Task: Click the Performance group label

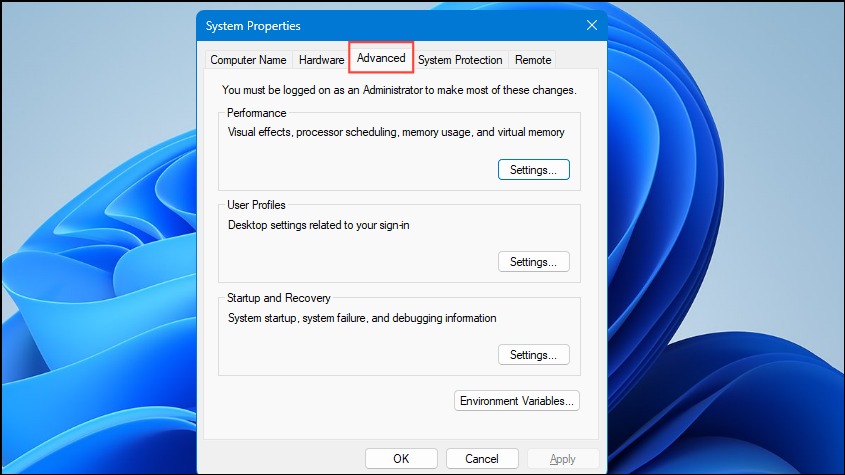Action: point(257,113)
